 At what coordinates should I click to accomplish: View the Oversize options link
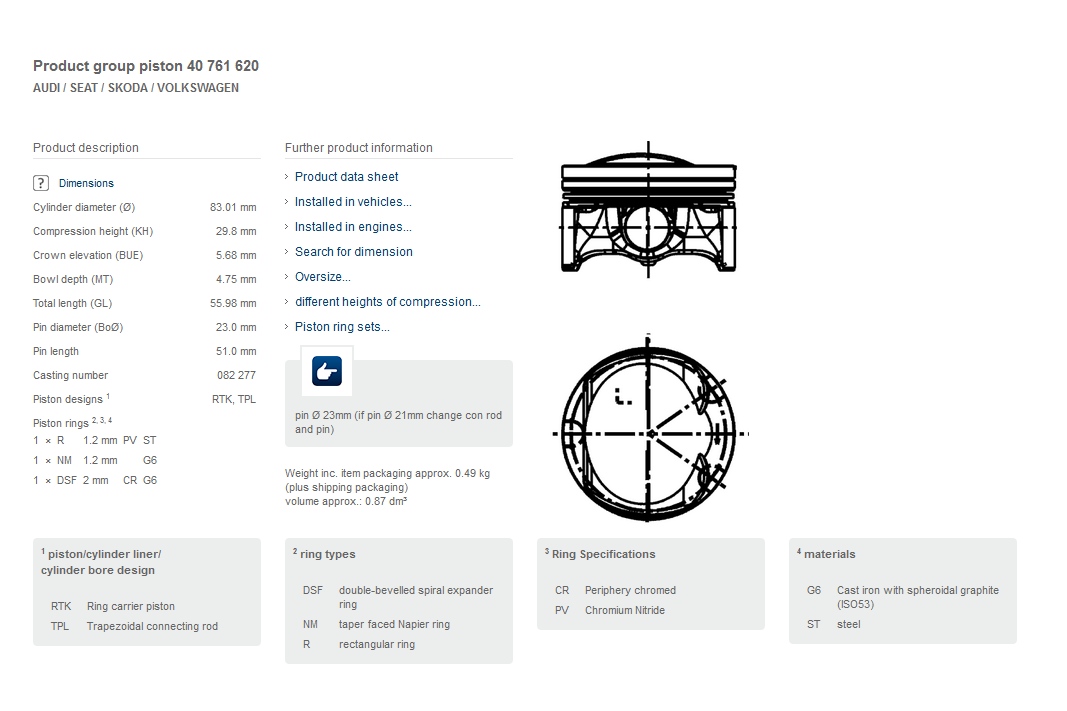(x=322, y=277)
